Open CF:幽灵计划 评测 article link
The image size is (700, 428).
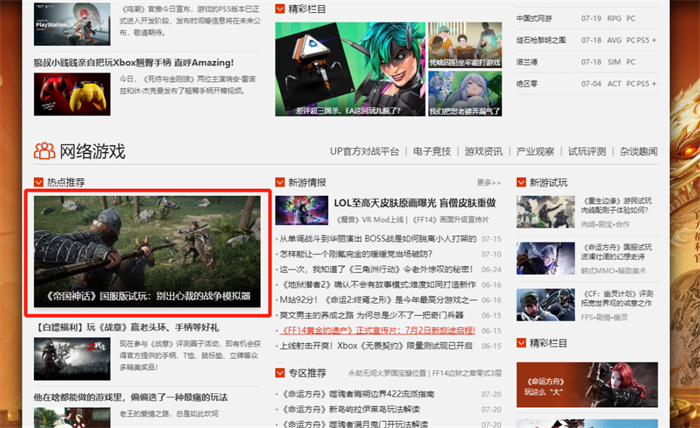[618, 298]
